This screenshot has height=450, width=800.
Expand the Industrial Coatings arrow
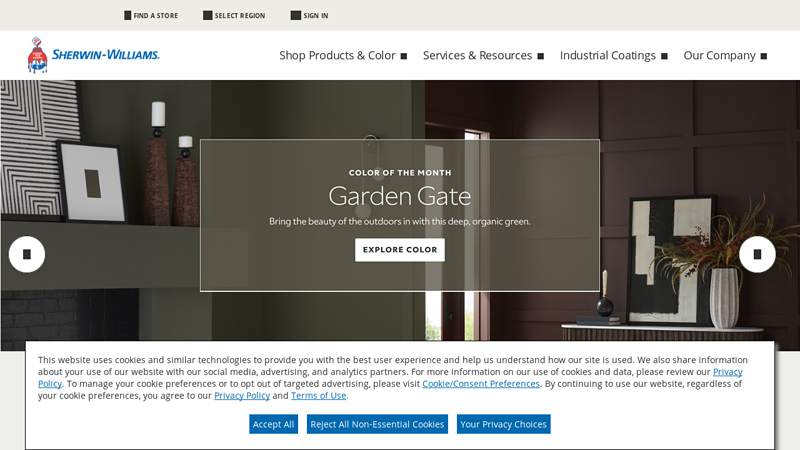pyautogui.click(x=664, y=56)
